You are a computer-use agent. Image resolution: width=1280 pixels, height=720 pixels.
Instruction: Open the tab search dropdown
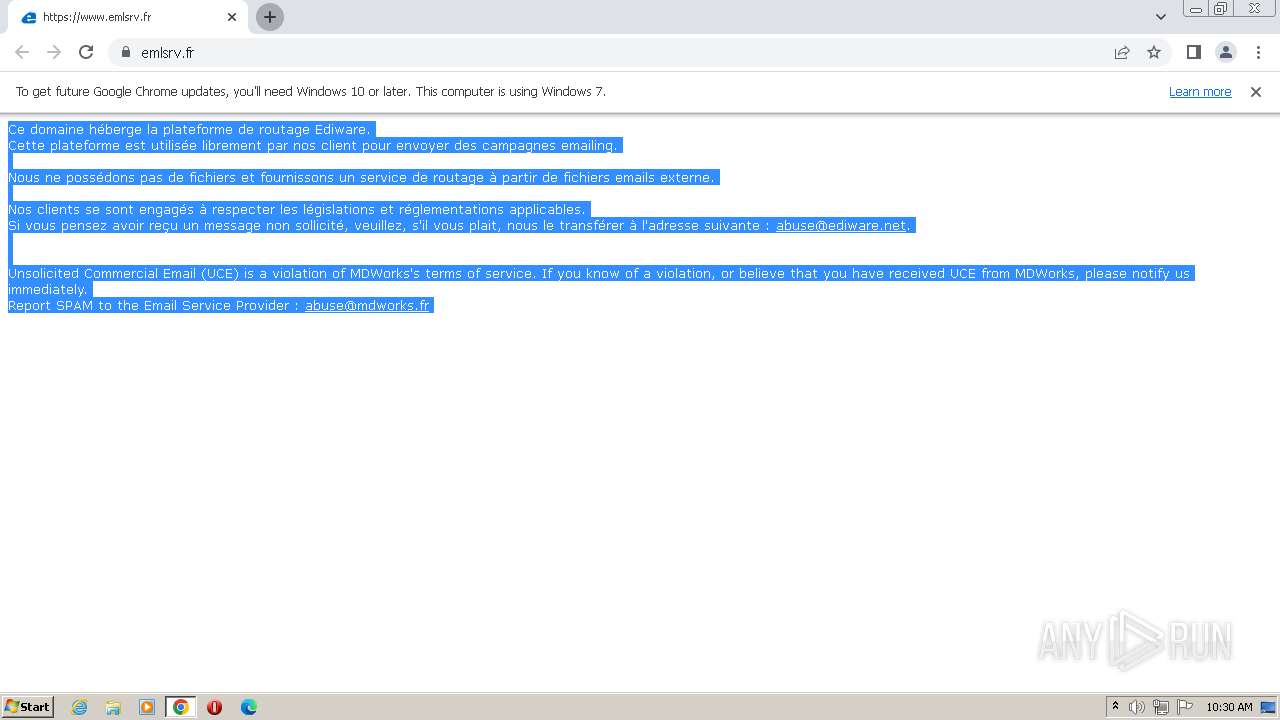pyautogui.click(x=1160, y=17)
